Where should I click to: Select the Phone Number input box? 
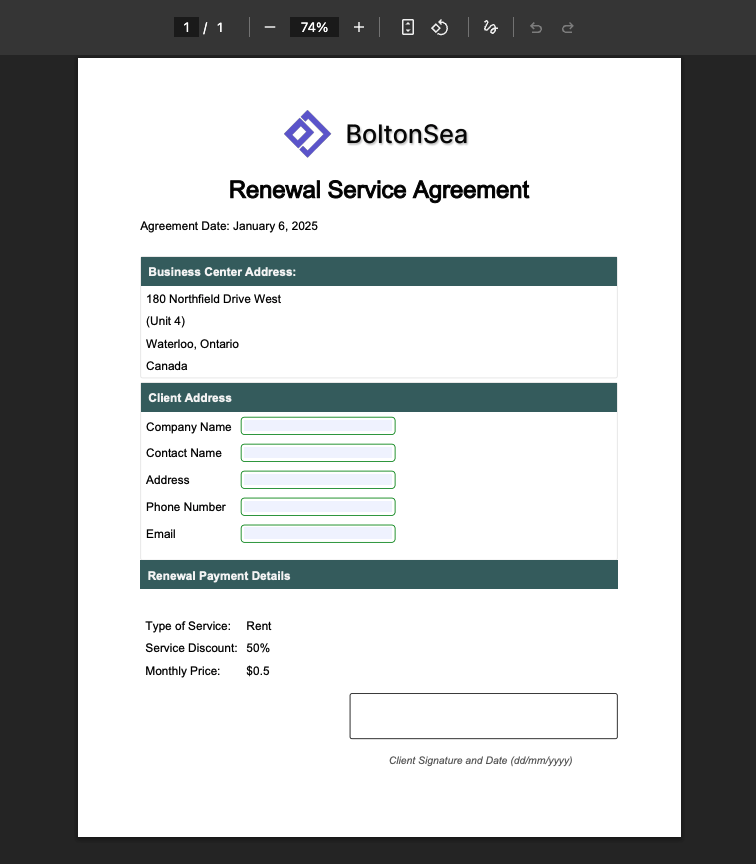click(318, 507)
